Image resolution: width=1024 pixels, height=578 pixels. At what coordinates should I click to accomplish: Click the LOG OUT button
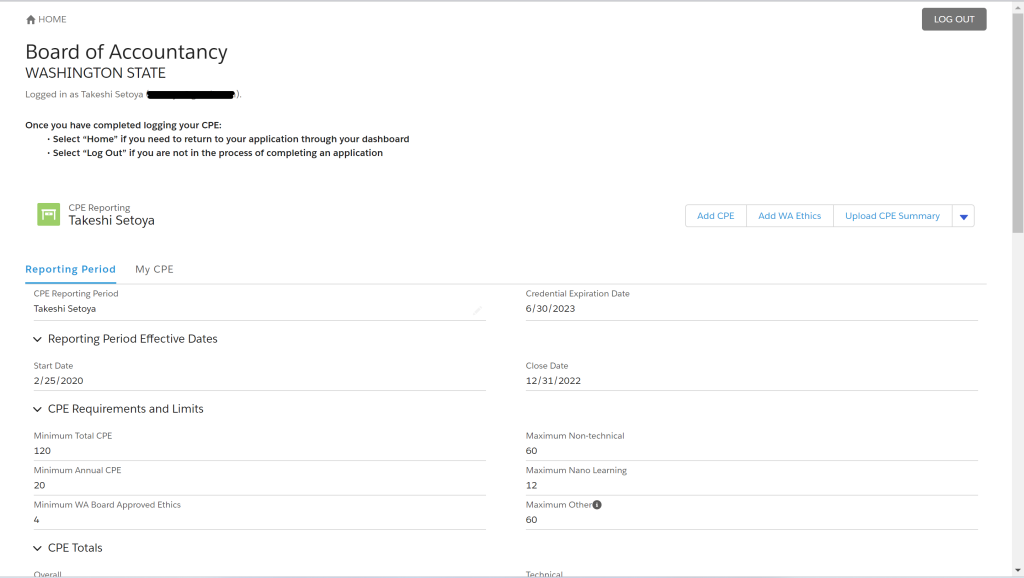click(954, 20)
